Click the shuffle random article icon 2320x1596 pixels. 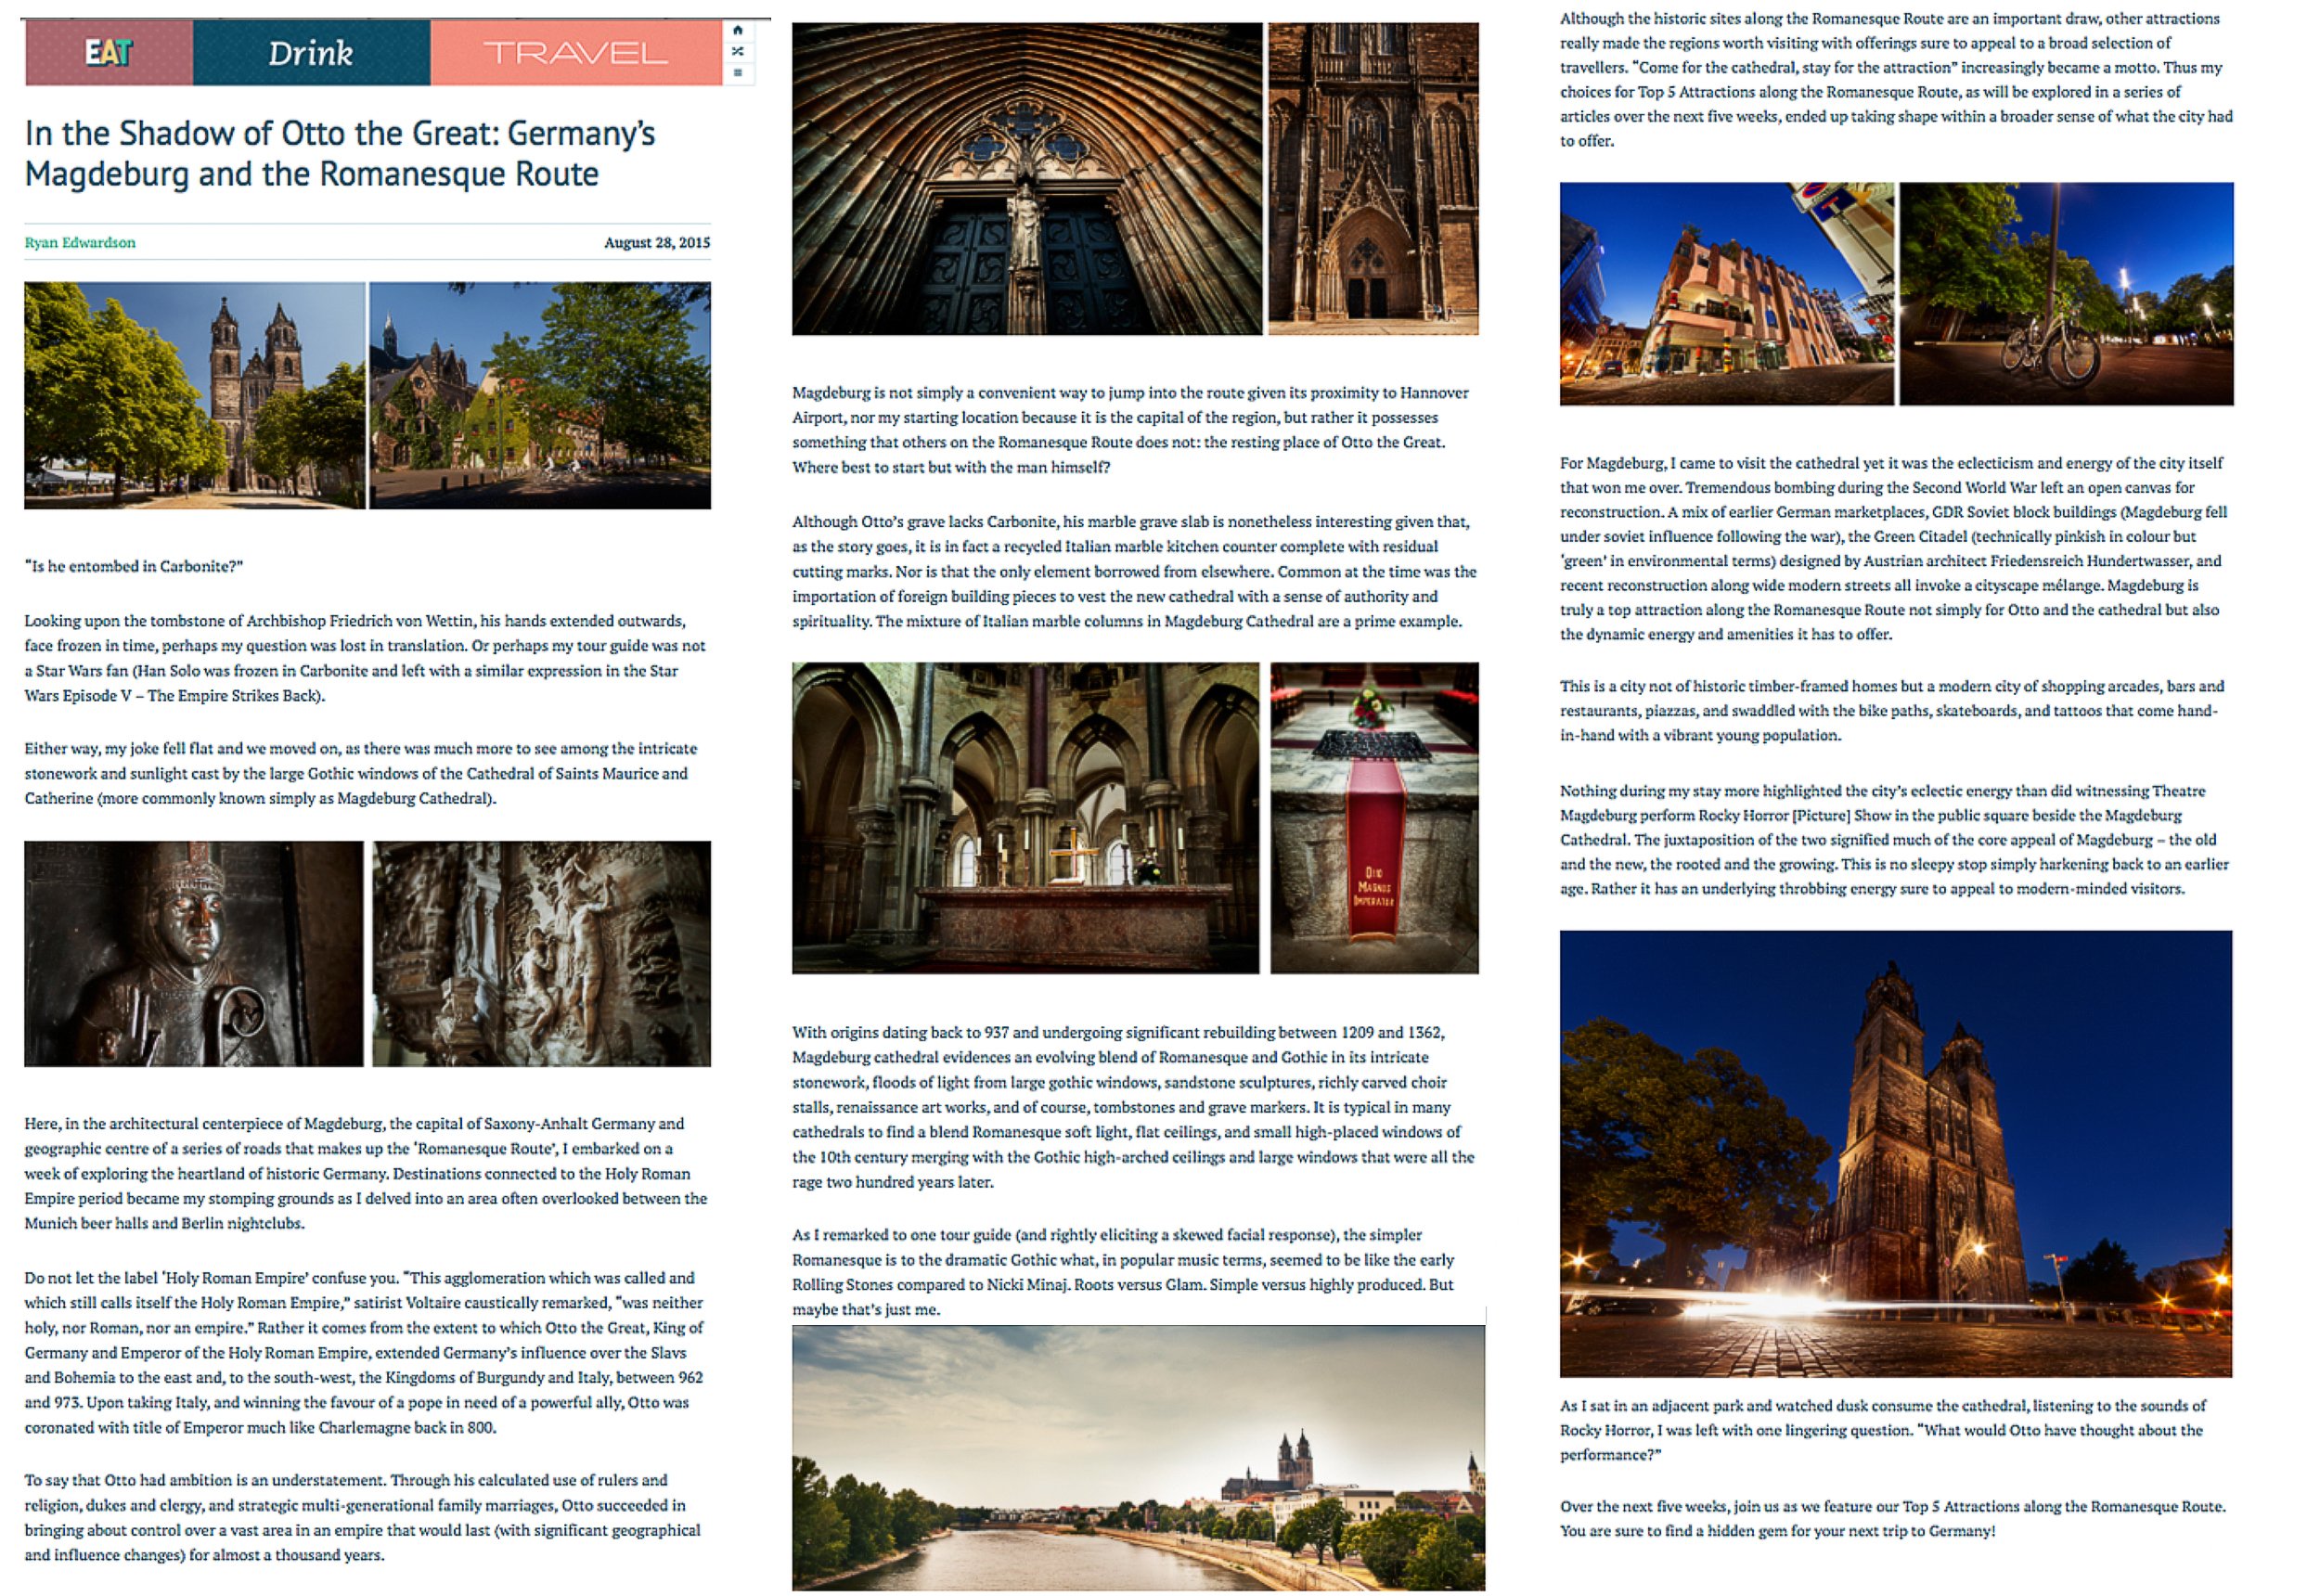pos(737,51)
